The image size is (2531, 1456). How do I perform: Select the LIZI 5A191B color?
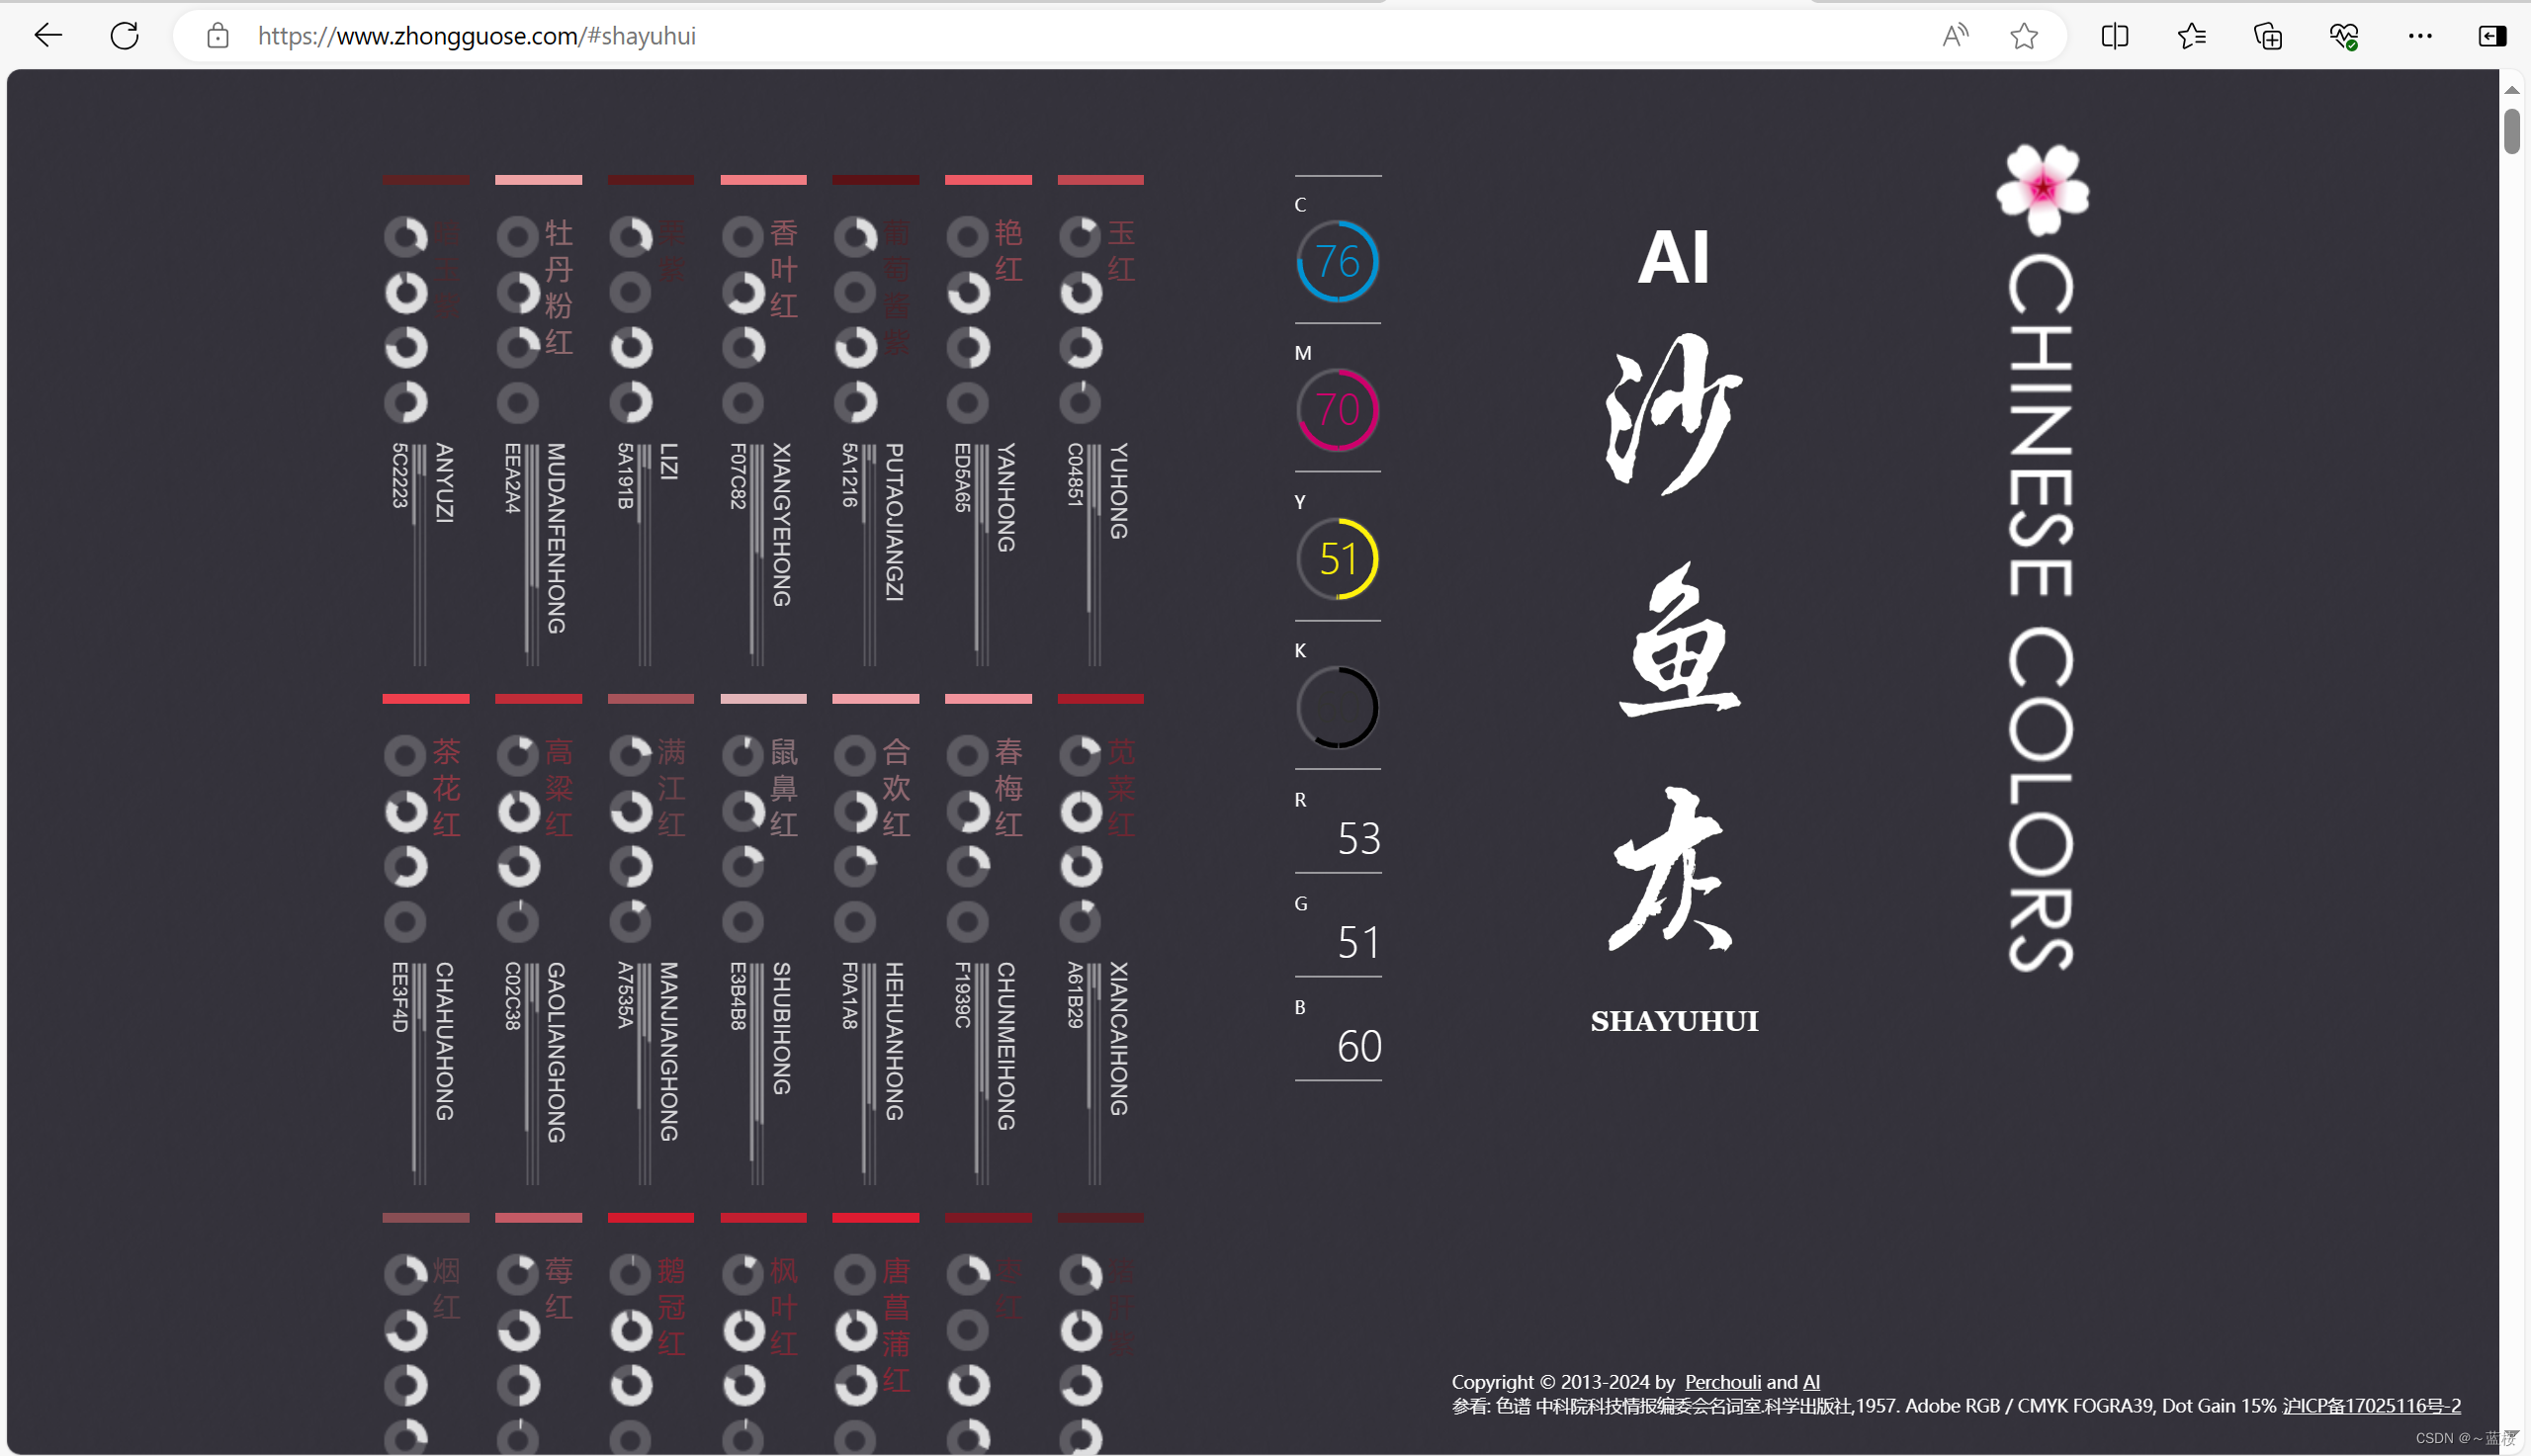click(x=650, y=420)
